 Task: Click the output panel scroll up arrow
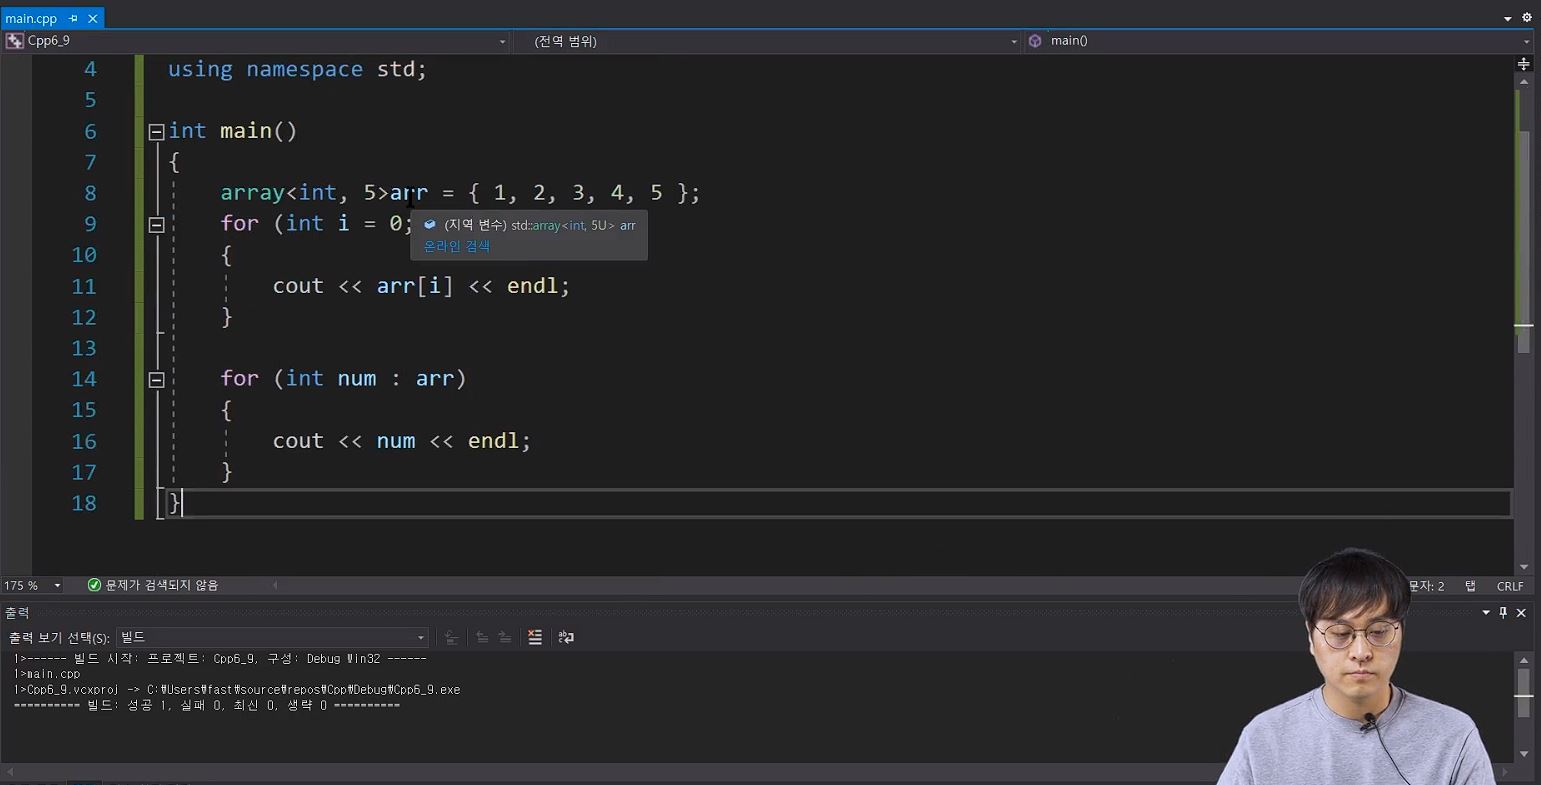pos(1524,660)
